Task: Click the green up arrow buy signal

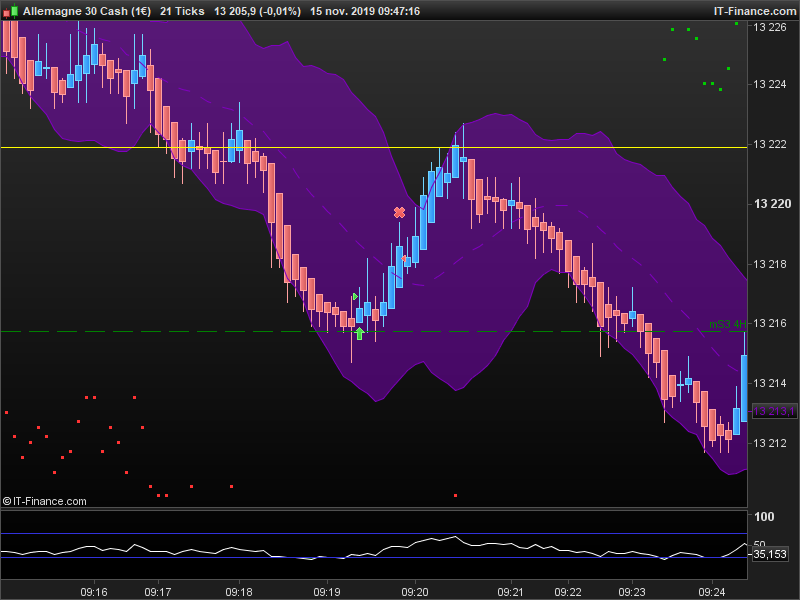Action: [359, 333]
